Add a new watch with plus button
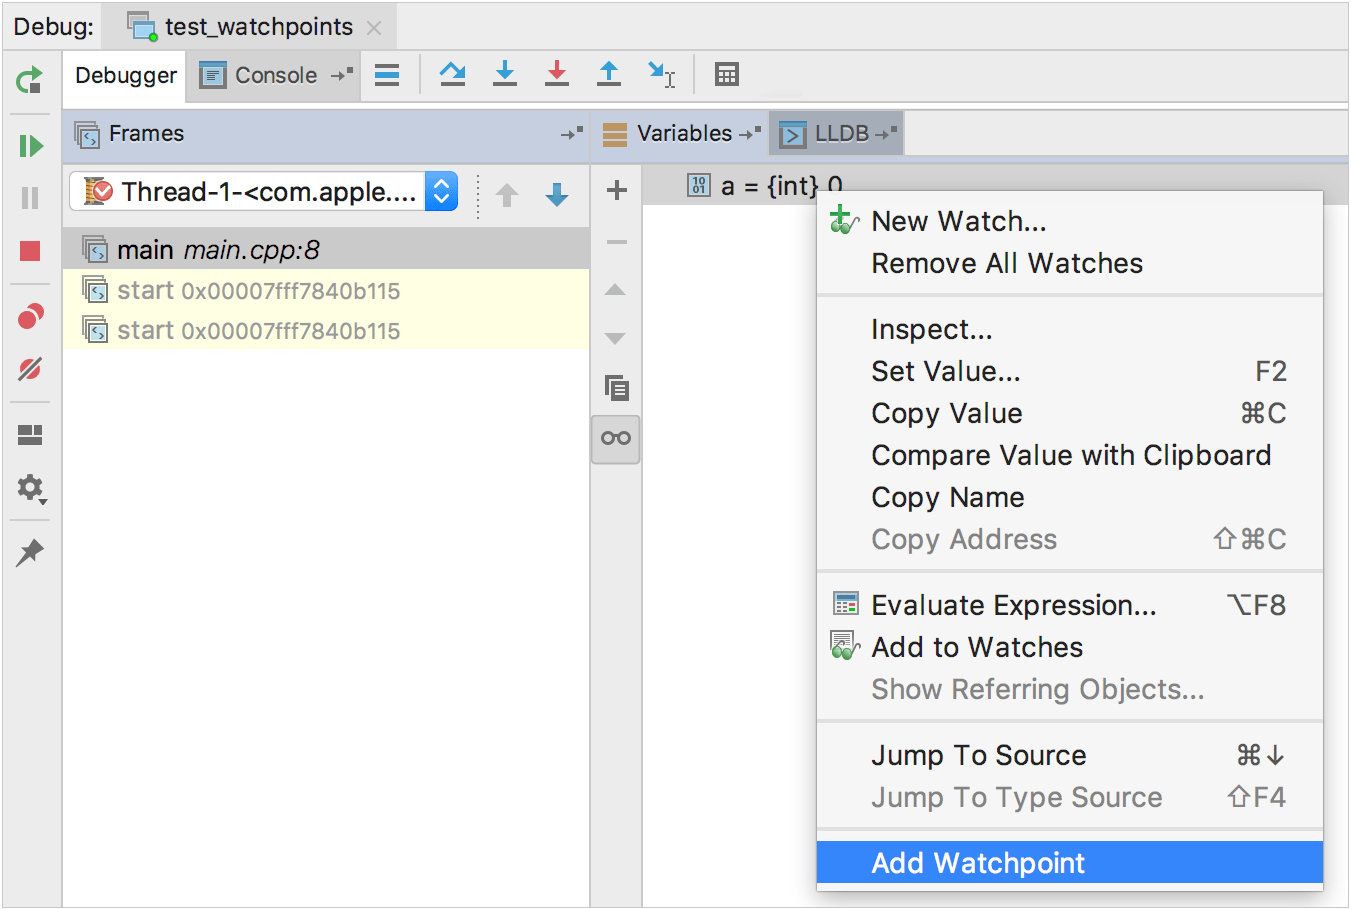 [x=617, y=190]
